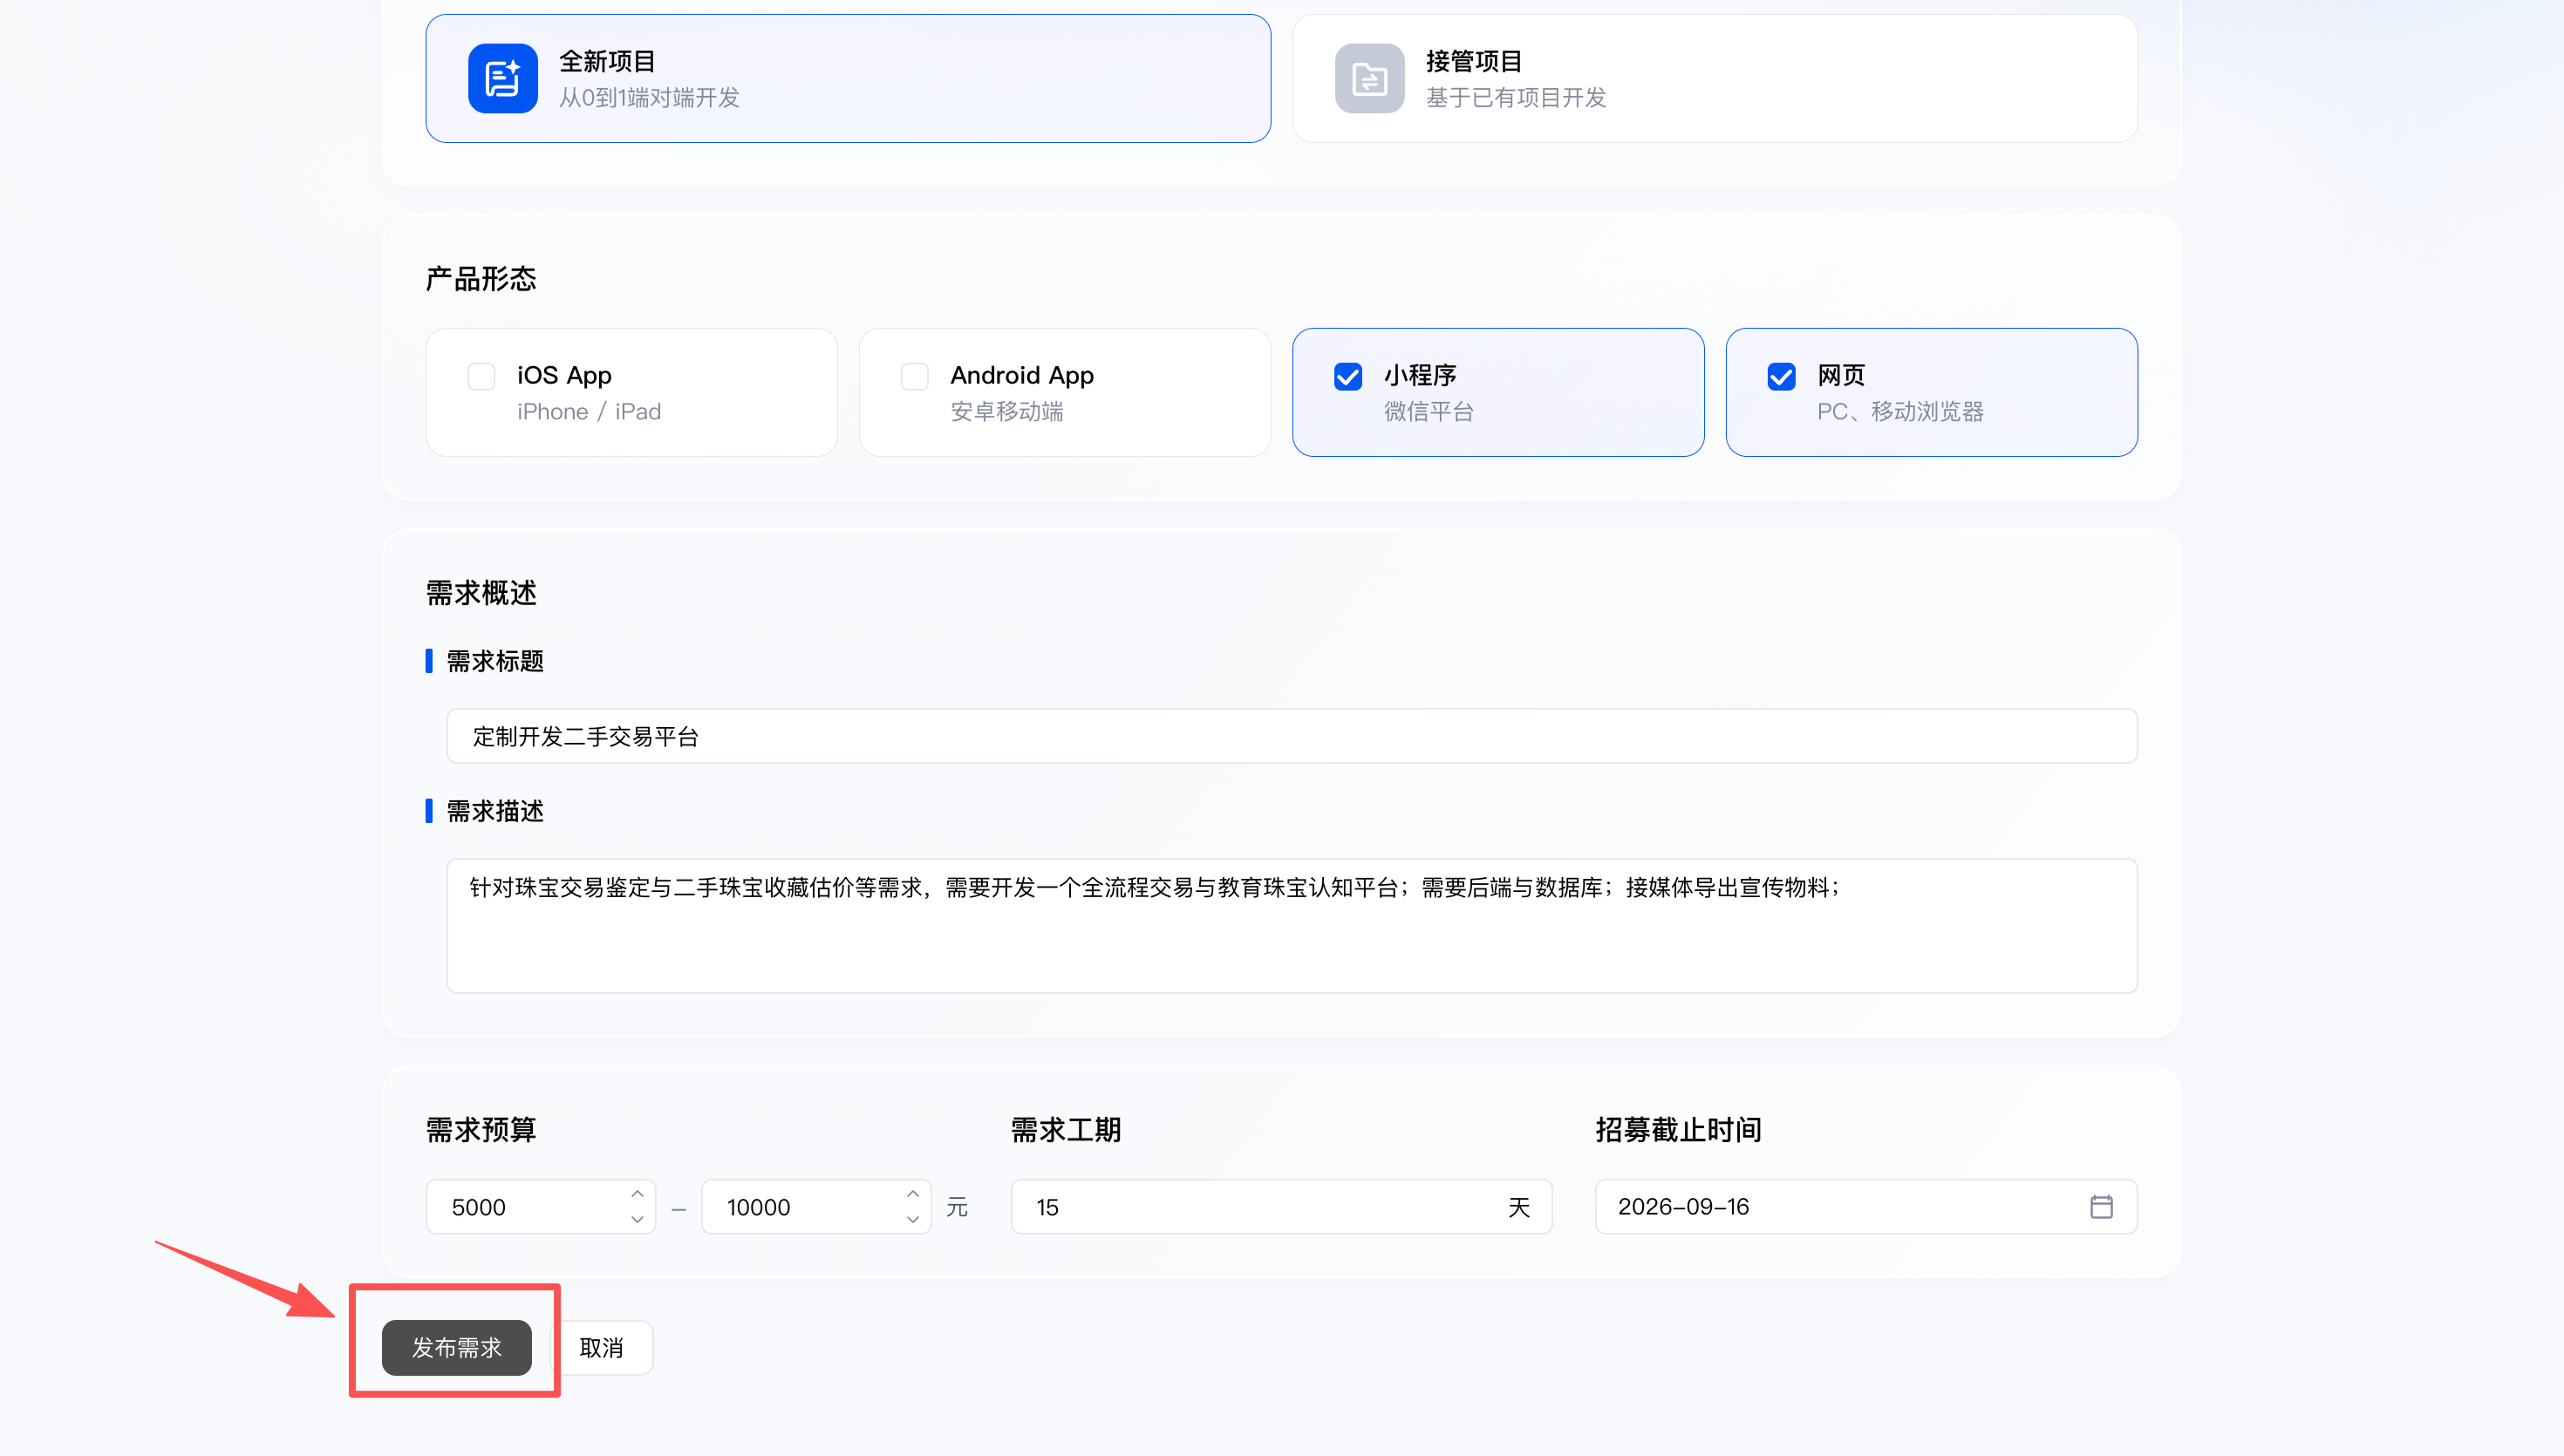Viewport: 2564px width, 1456px height.
Task: Click the 取消 button
Action: point(601,1347)
